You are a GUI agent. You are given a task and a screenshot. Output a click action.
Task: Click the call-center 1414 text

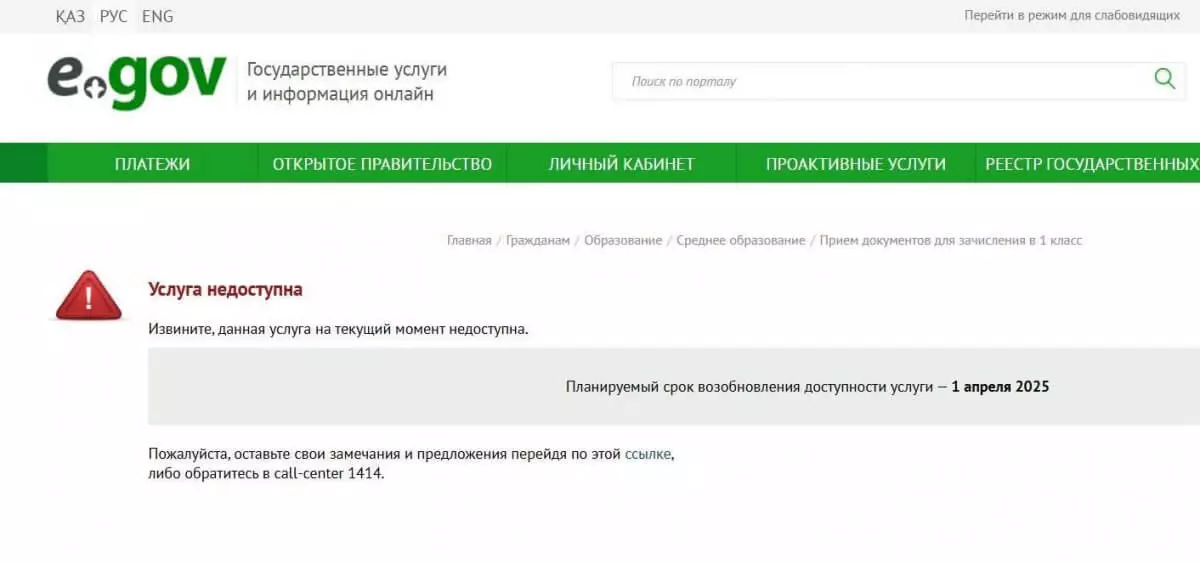(x=328, y=474)
